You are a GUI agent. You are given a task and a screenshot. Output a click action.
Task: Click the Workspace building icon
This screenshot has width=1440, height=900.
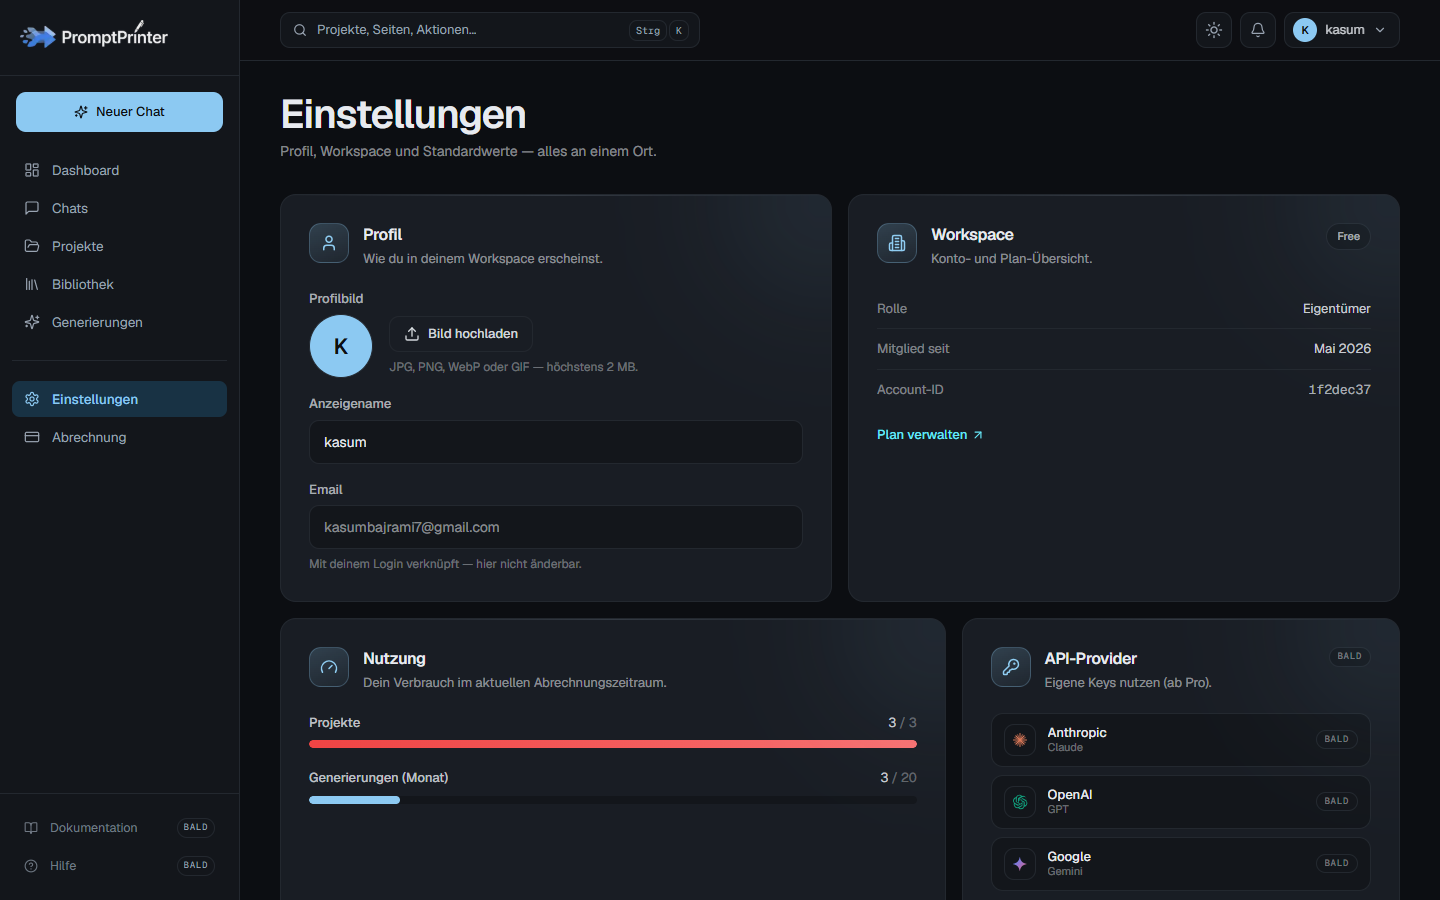(x=897, y=243)
